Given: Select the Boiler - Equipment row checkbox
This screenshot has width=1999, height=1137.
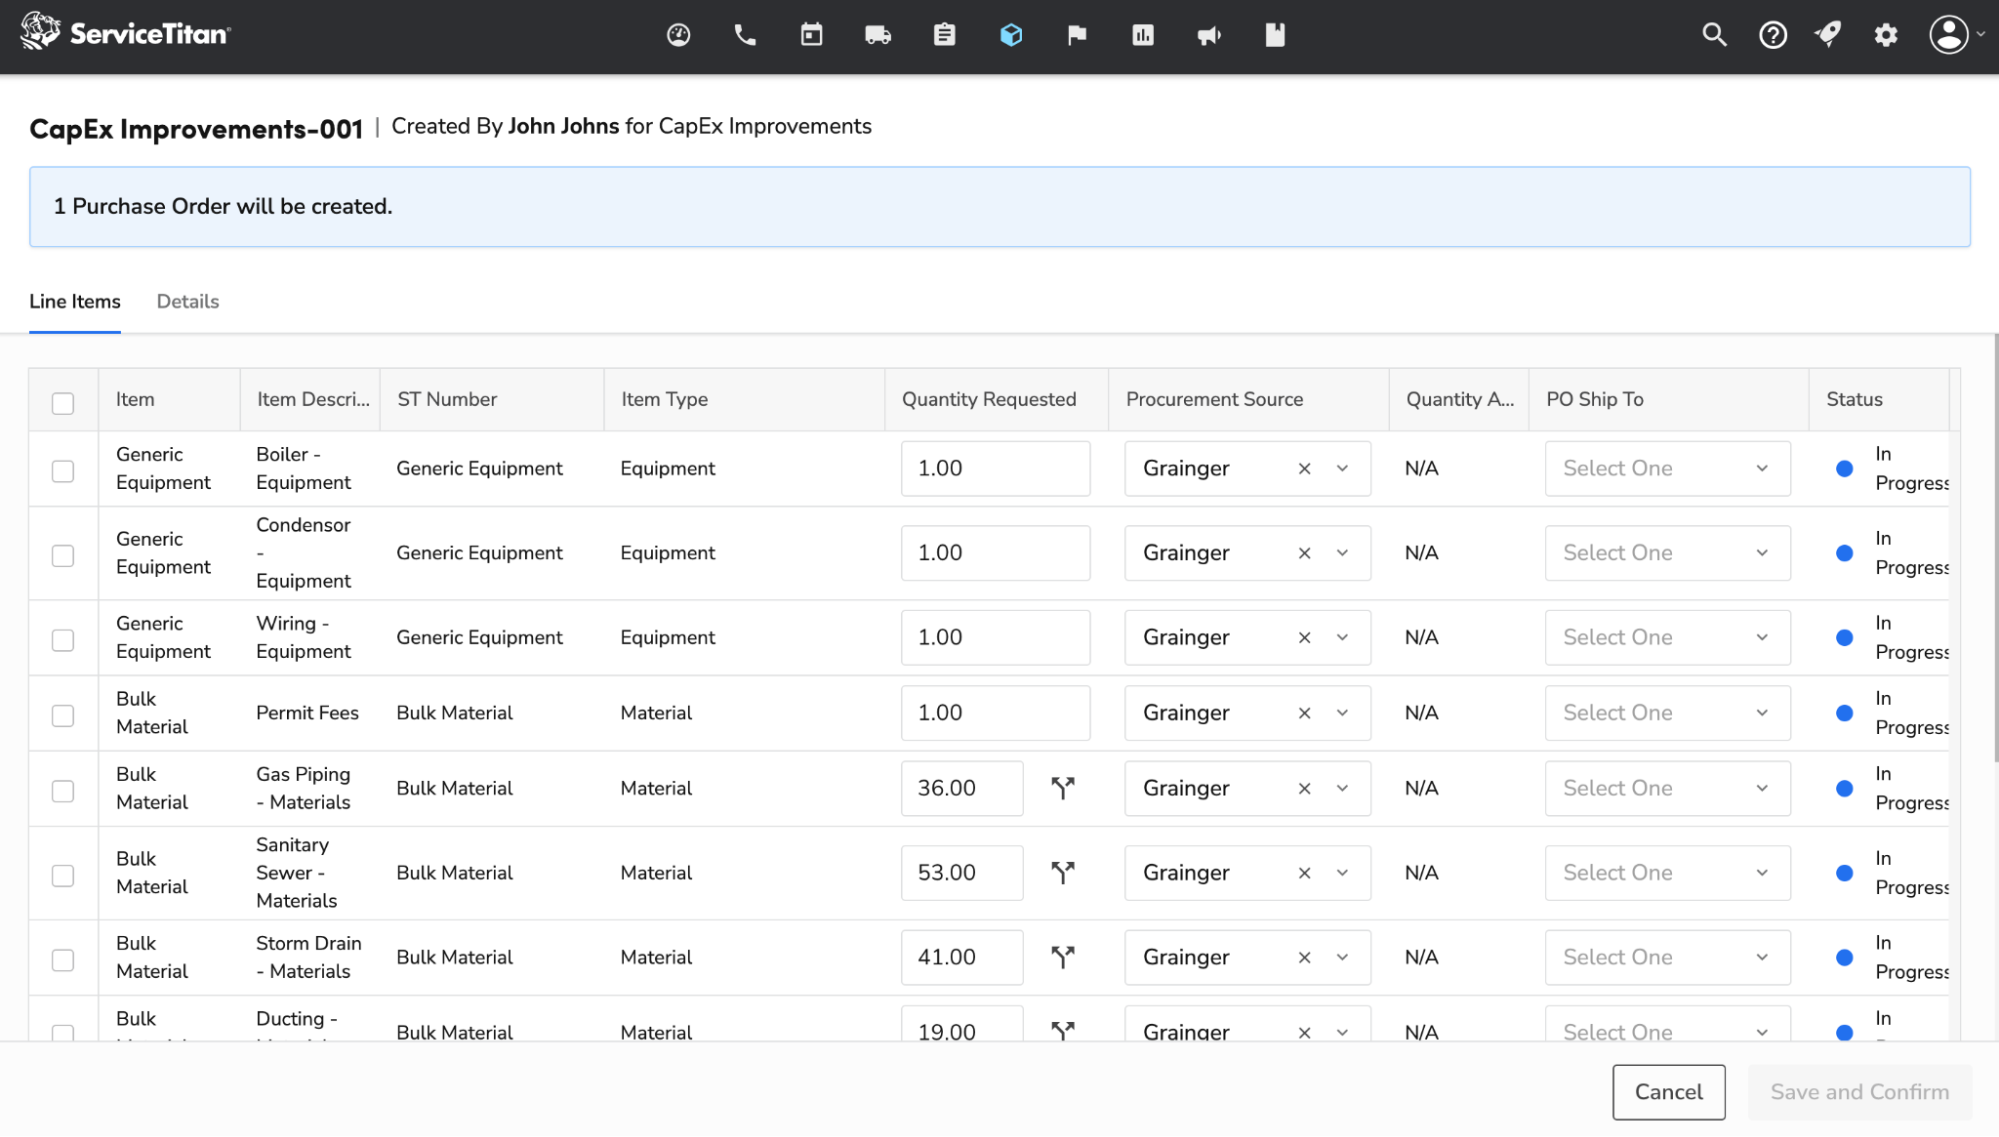Looking at the screenshot, I should pyautogui.click(x=63, y=471).
